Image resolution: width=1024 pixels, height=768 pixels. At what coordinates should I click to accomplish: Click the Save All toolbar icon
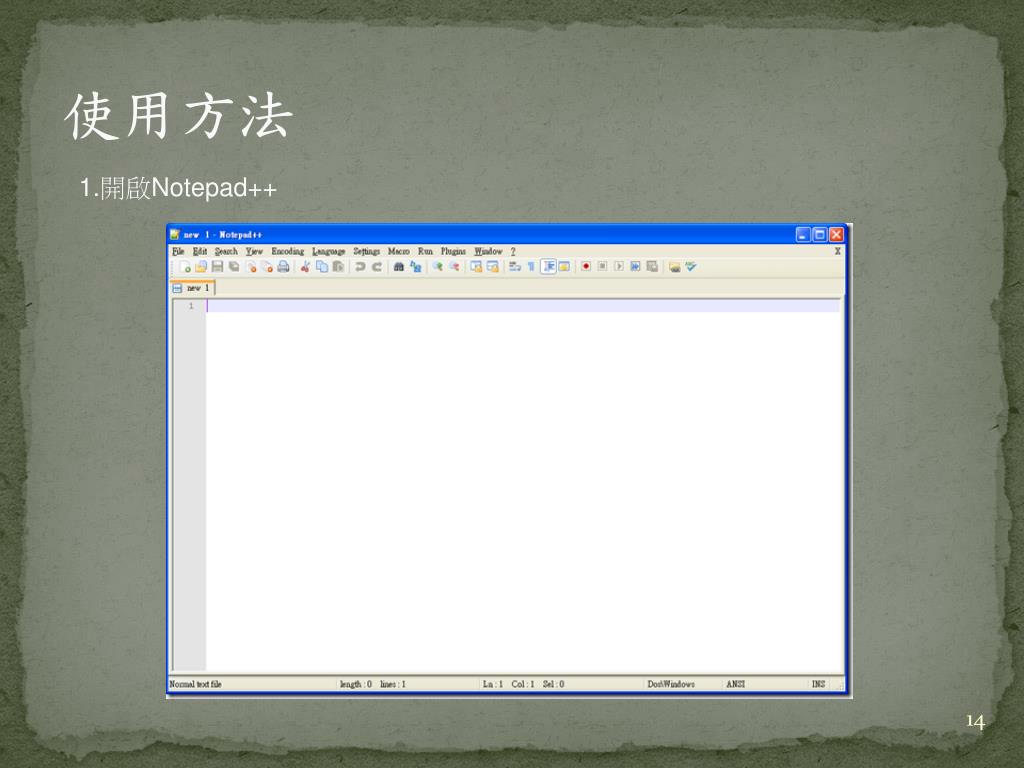point(234,266)
